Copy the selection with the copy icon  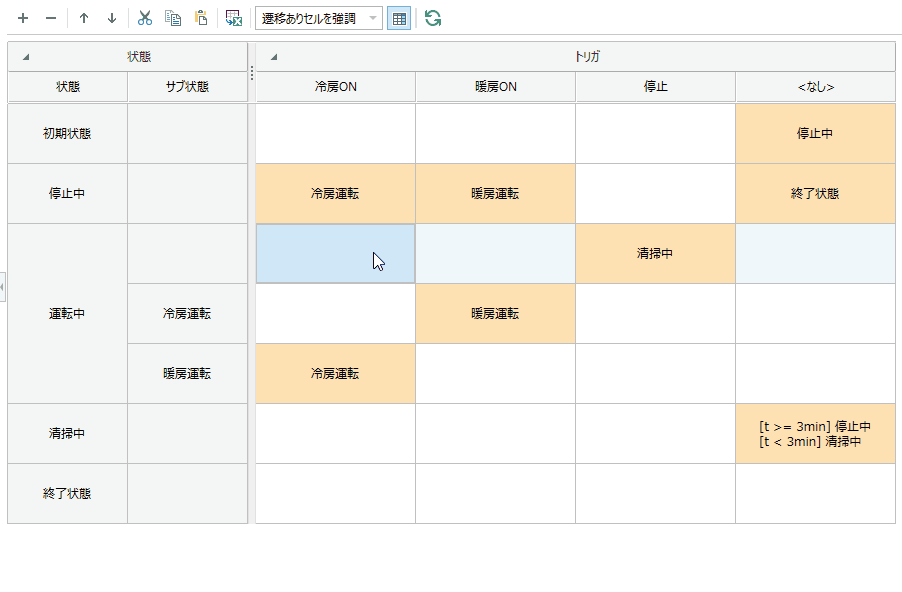tap(173, 18)
